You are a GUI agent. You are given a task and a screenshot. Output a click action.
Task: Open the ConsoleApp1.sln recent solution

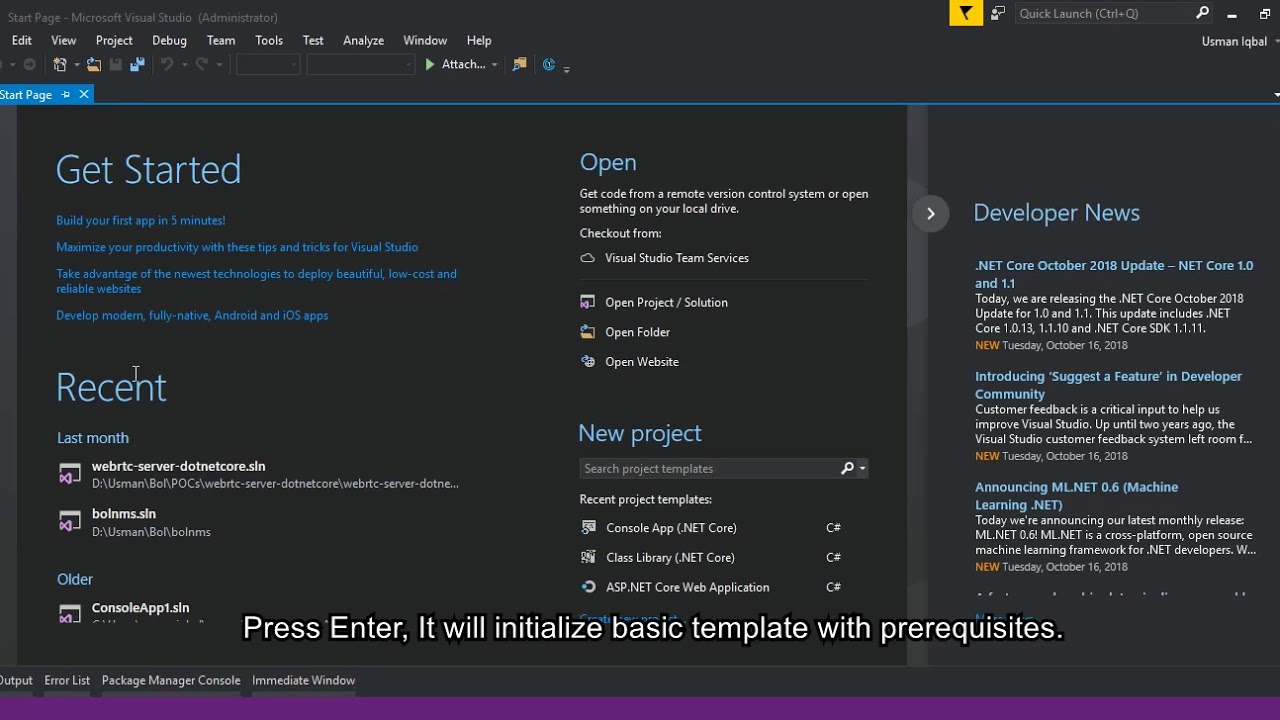click(x=140, y=608)
